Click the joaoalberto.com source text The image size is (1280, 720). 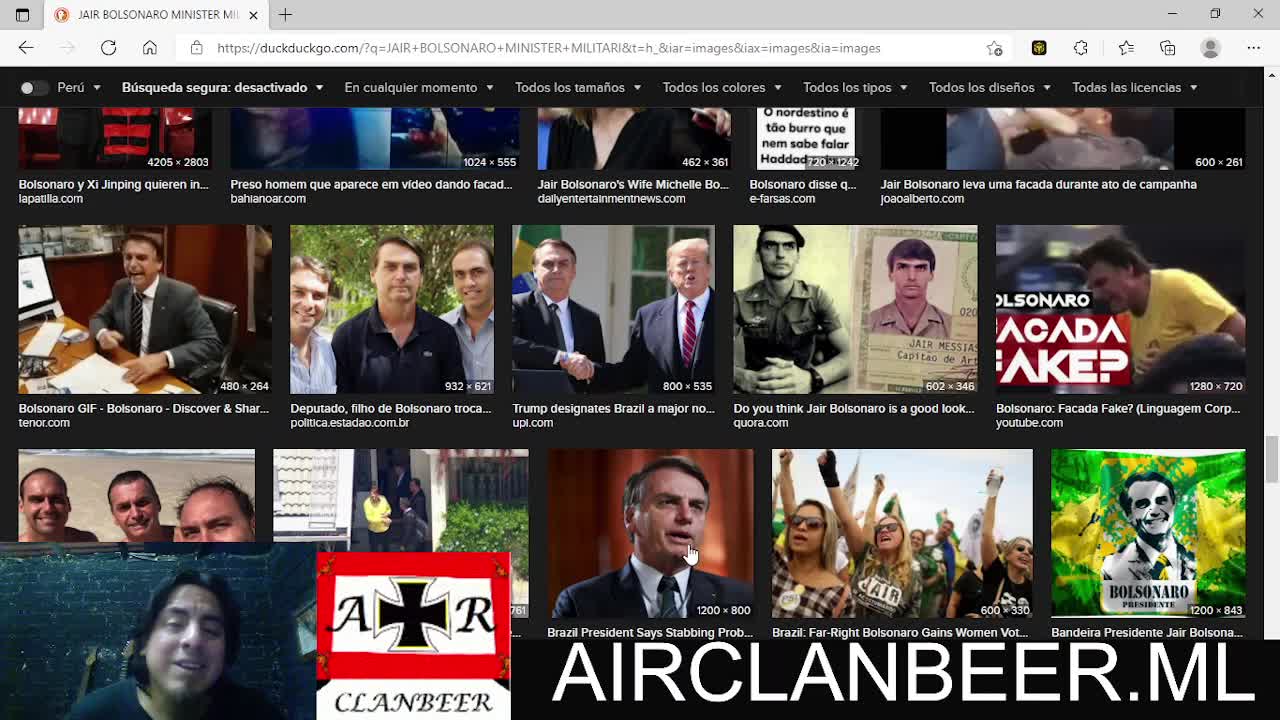[922, 198]
